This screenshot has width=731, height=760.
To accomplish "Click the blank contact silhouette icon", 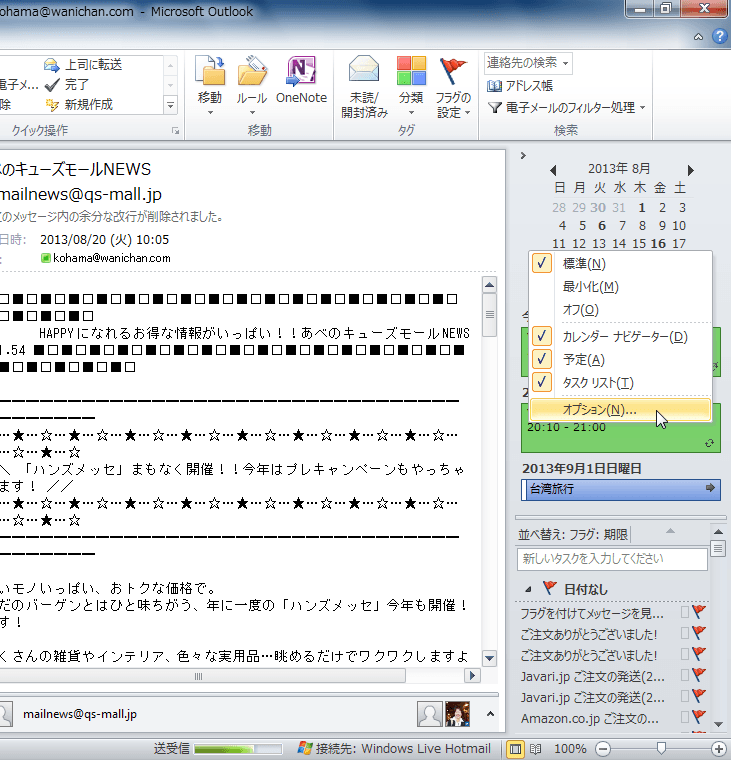I will click(429, 714).
